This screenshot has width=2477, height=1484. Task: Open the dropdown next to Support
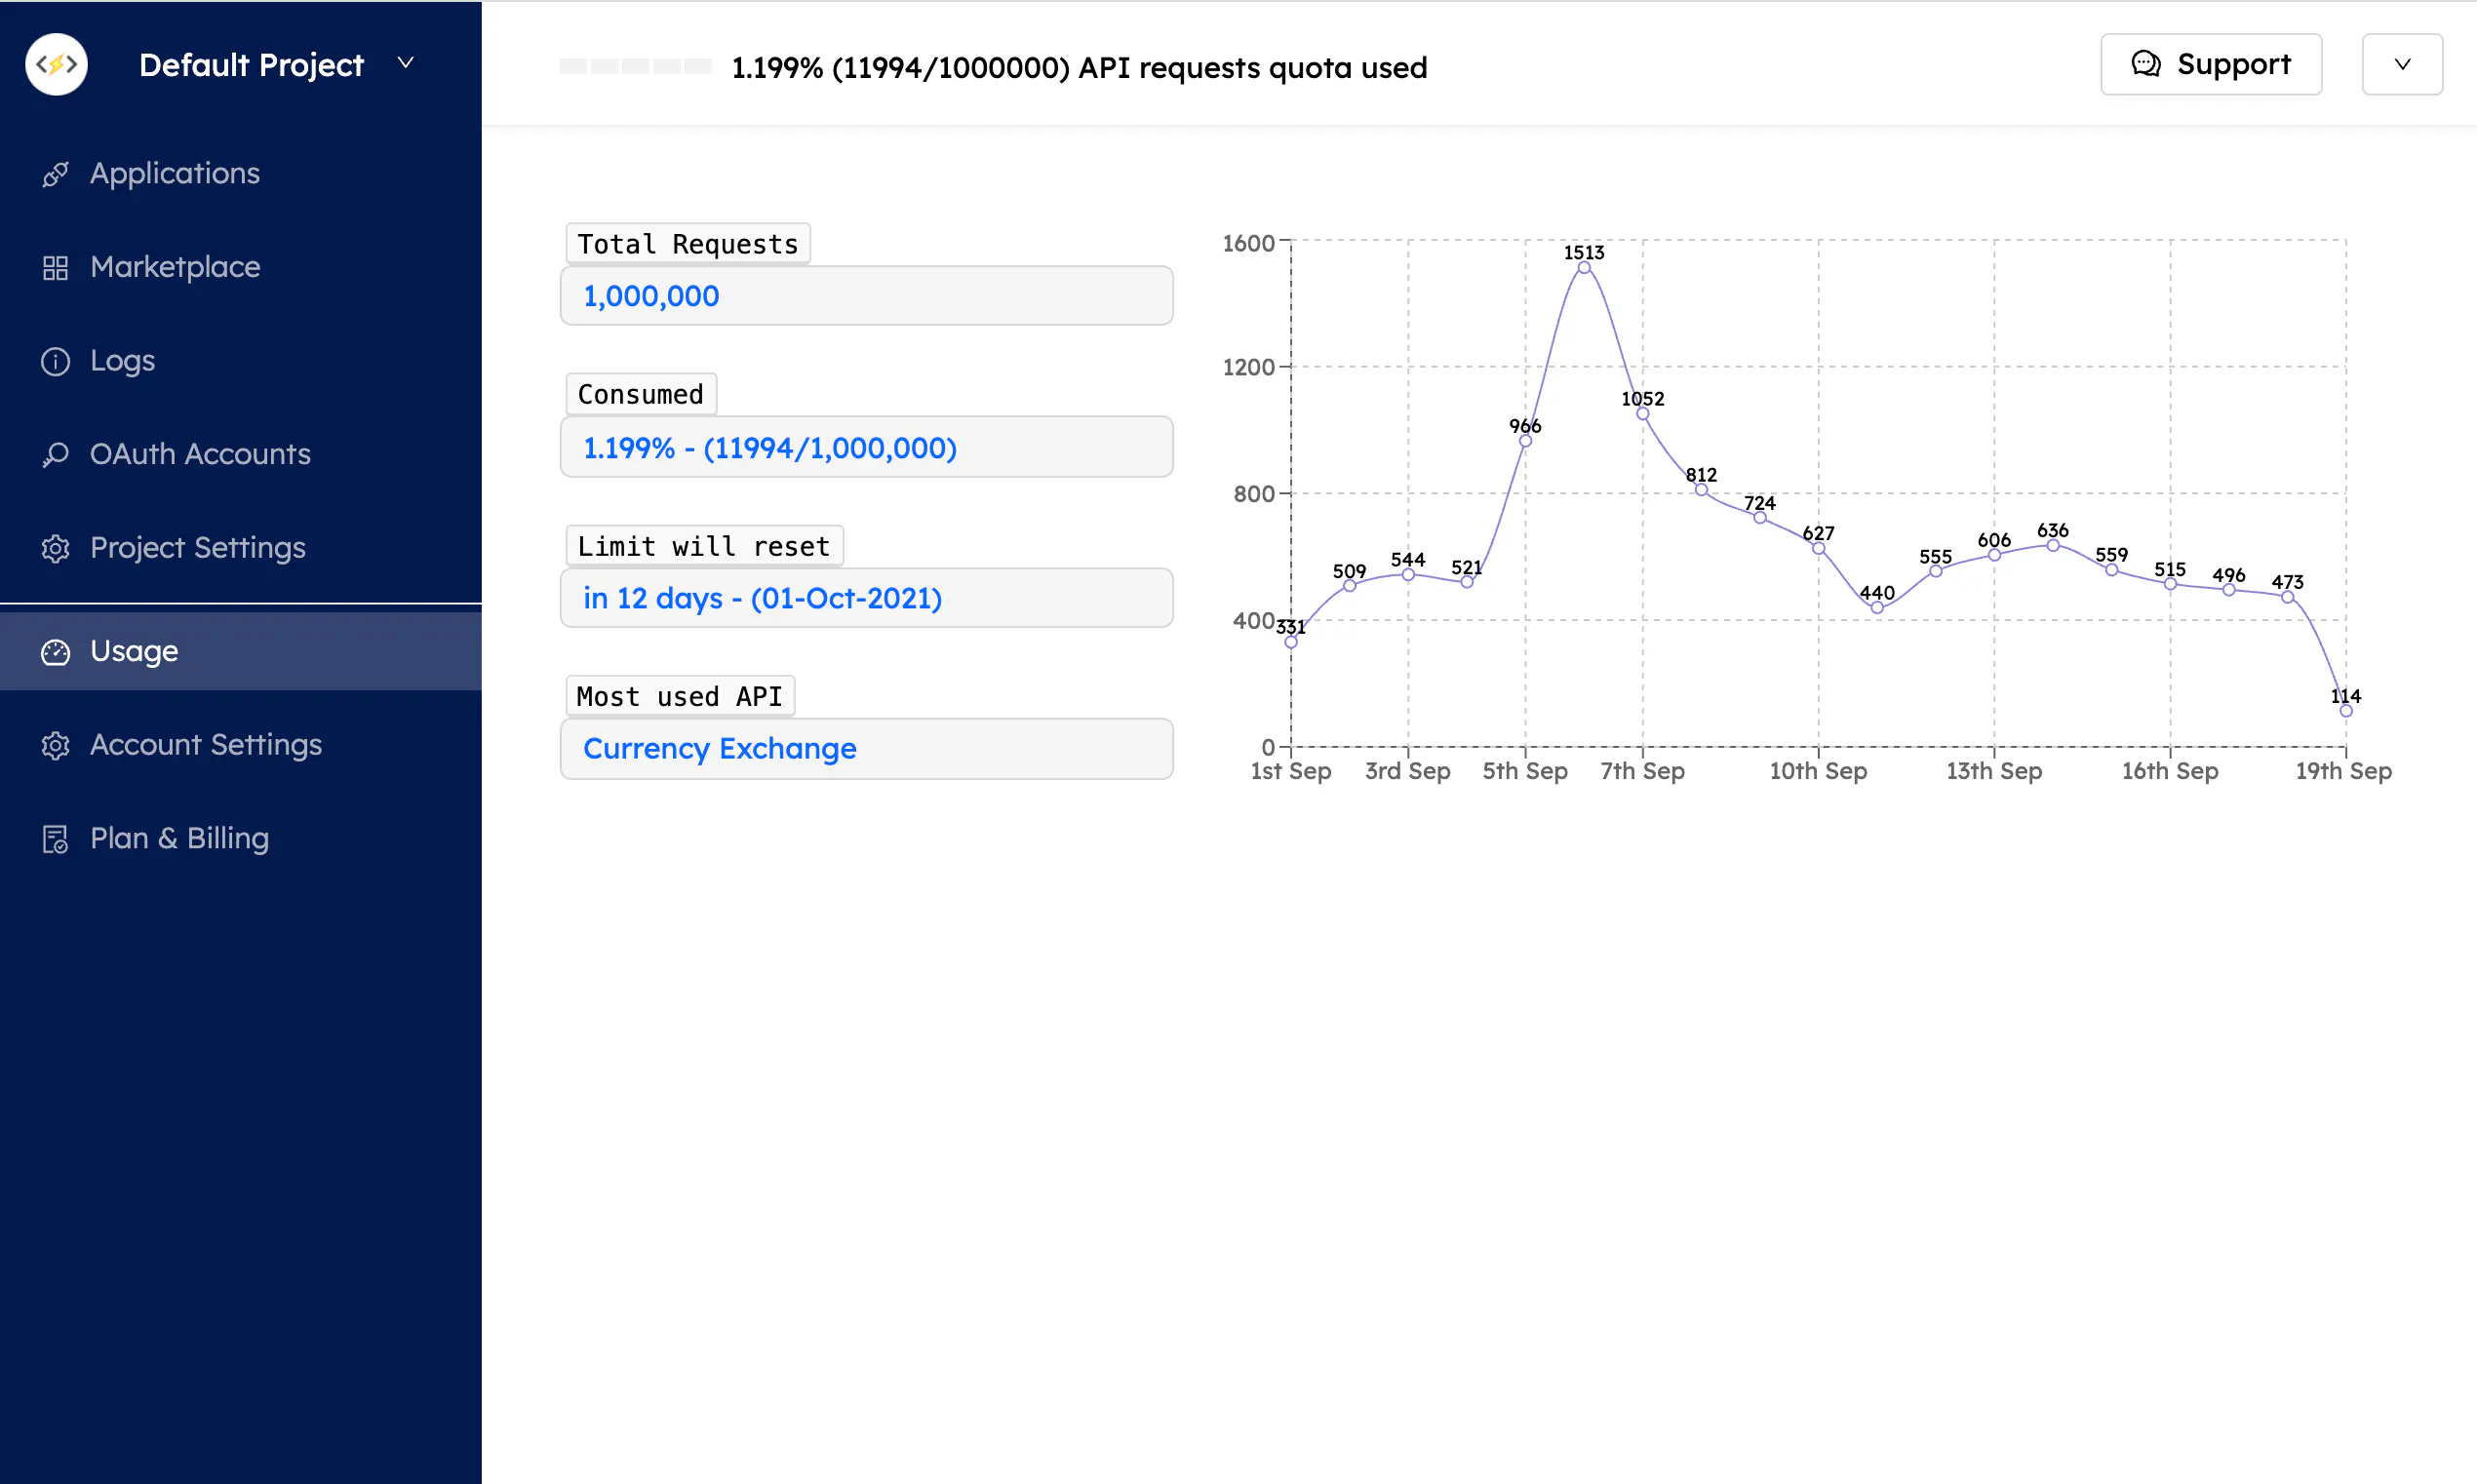point(2401,64)
